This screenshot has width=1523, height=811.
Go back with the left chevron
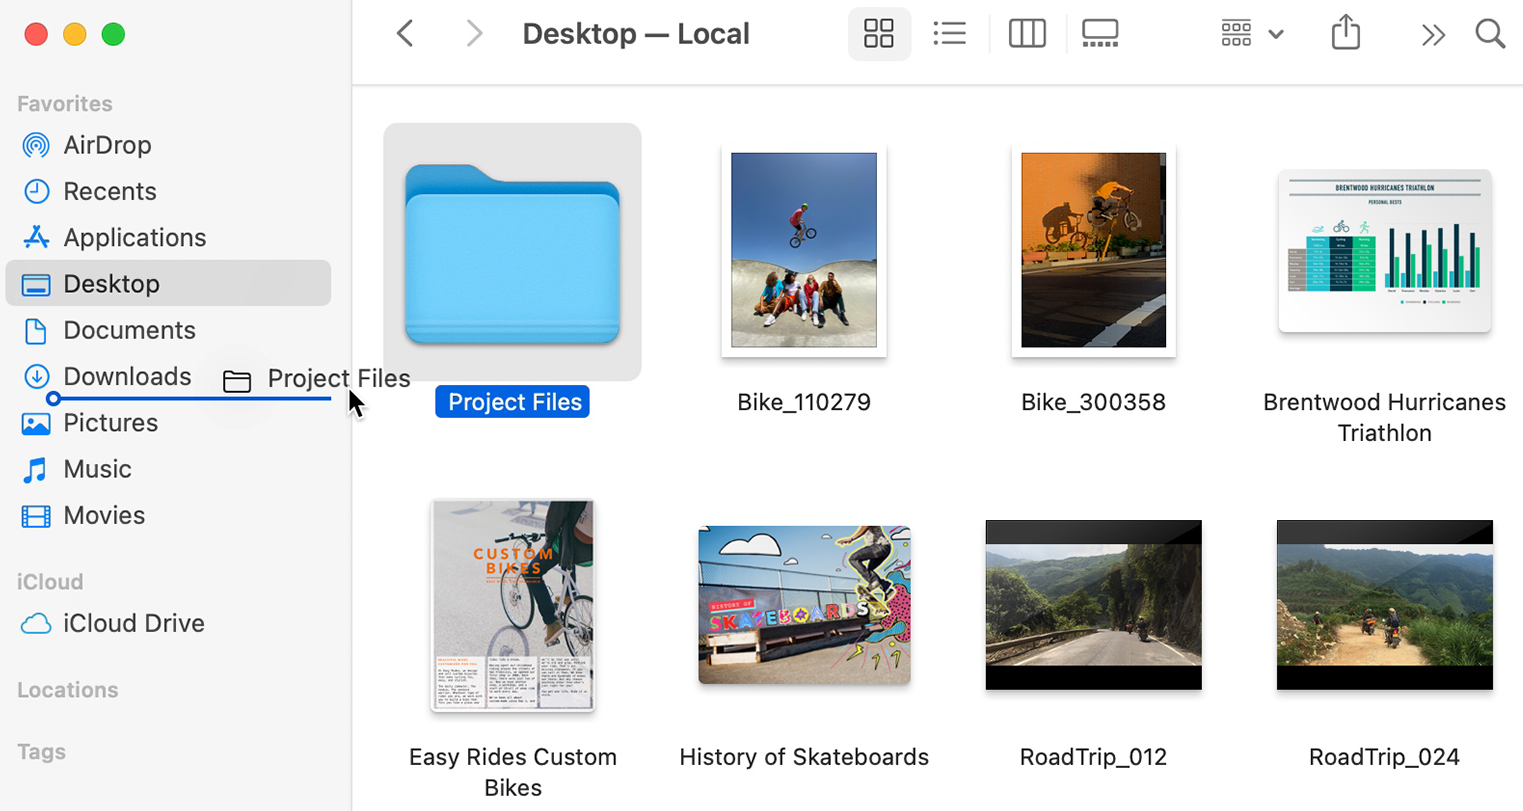(x=405, y=34)
